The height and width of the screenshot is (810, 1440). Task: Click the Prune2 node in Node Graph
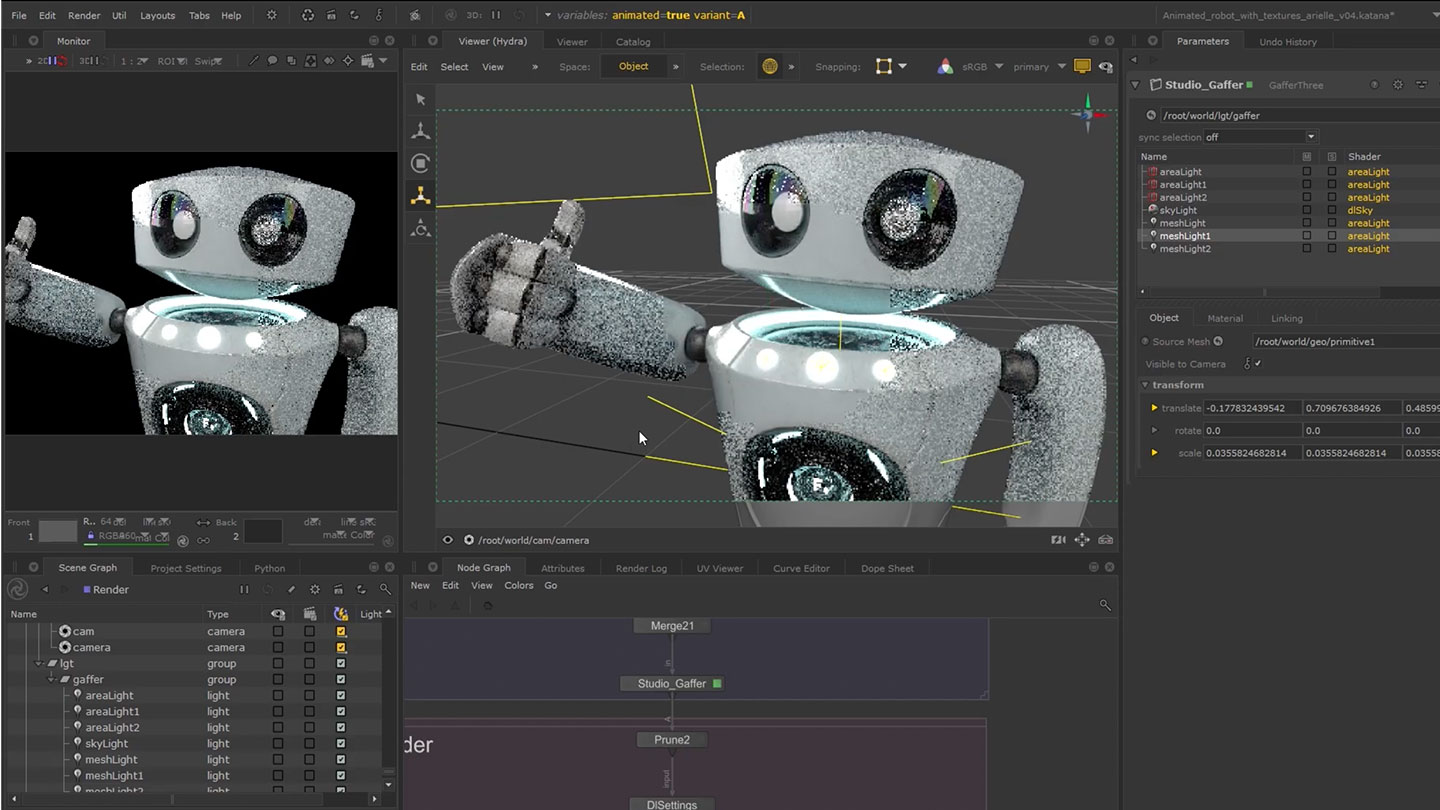point(672,740)
